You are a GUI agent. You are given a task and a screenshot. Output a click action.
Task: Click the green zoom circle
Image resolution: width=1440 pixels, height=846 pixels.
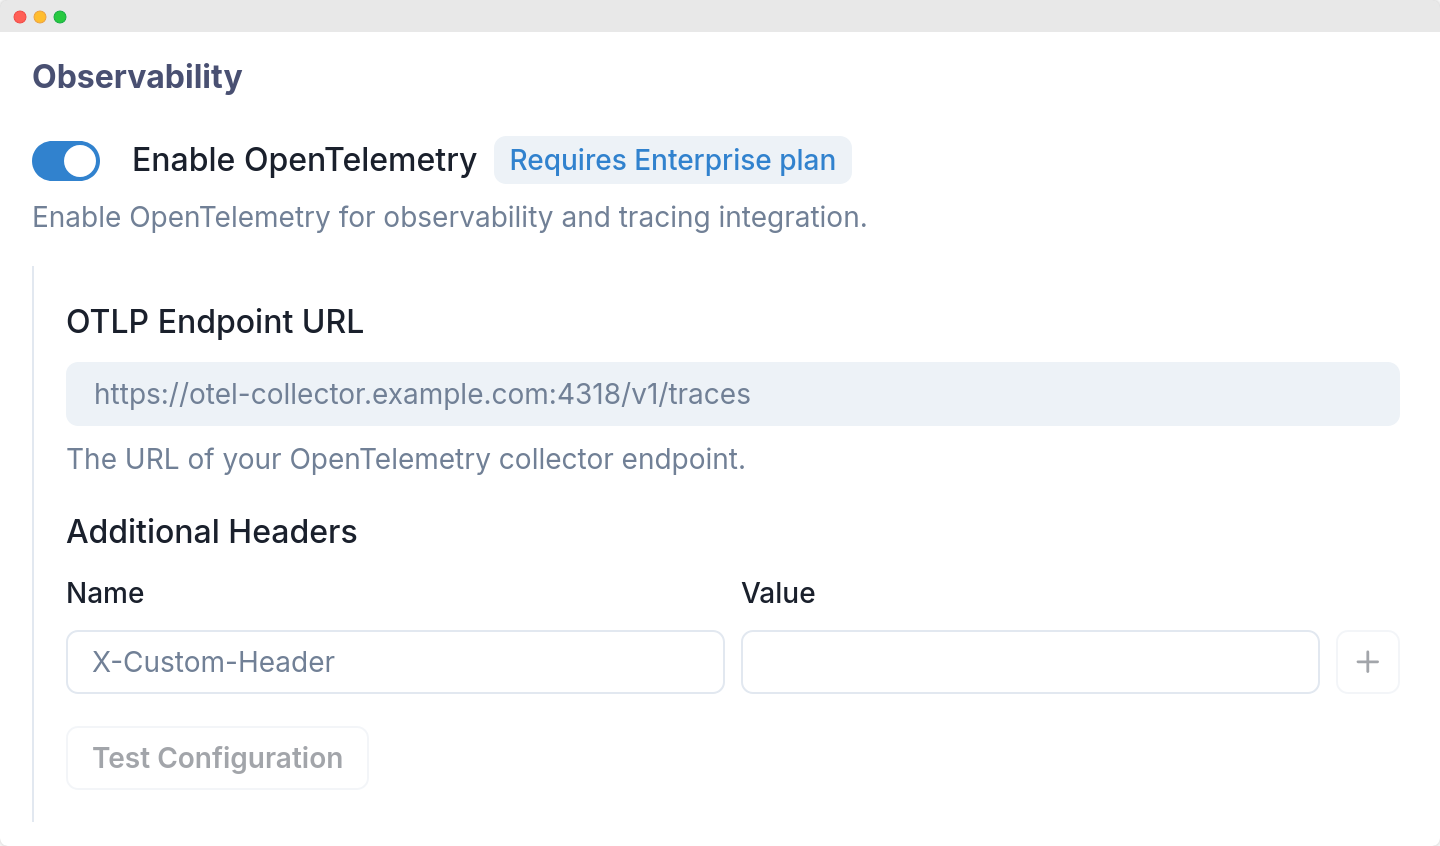60,16
